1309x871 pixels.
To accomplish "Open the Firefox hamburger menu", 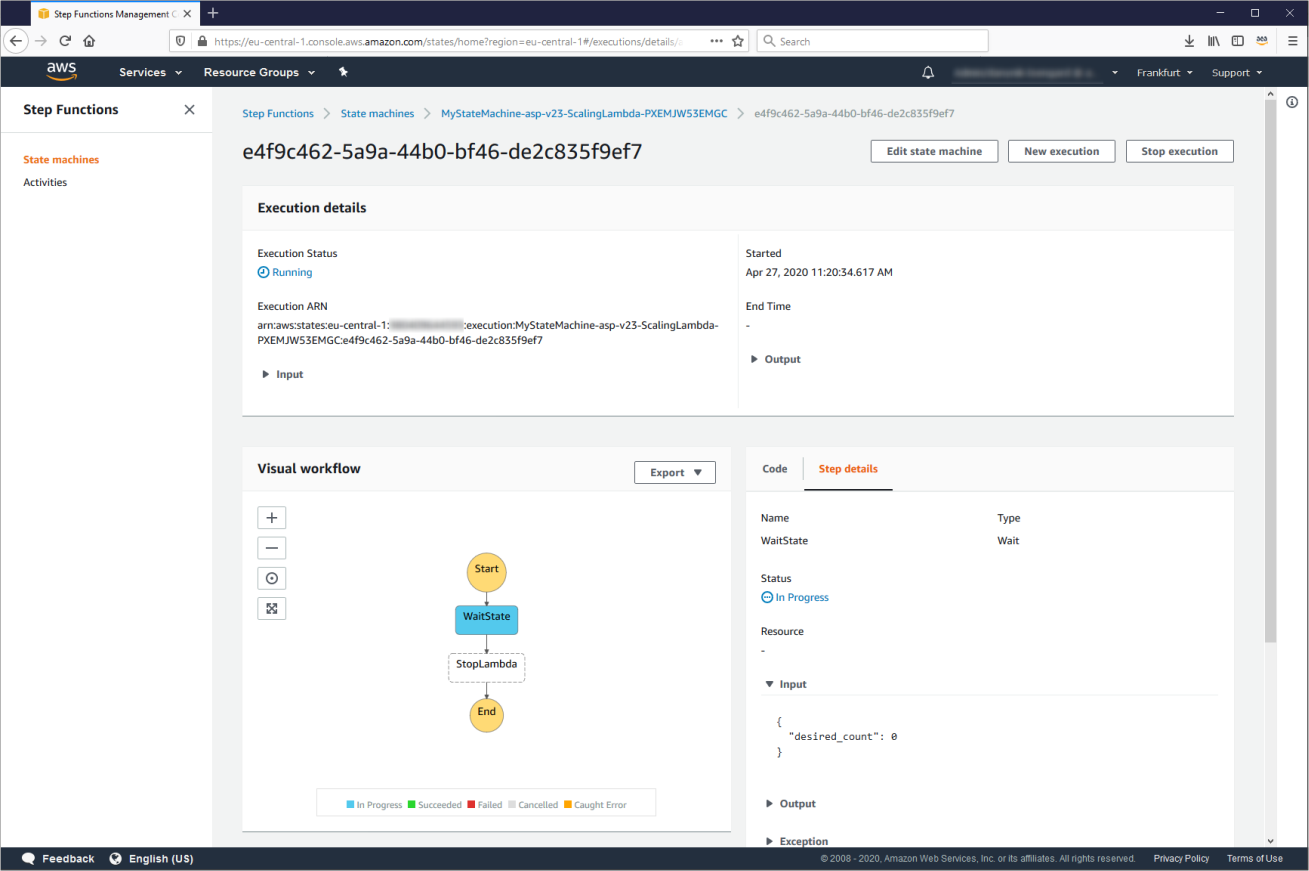I will 1292,41.
